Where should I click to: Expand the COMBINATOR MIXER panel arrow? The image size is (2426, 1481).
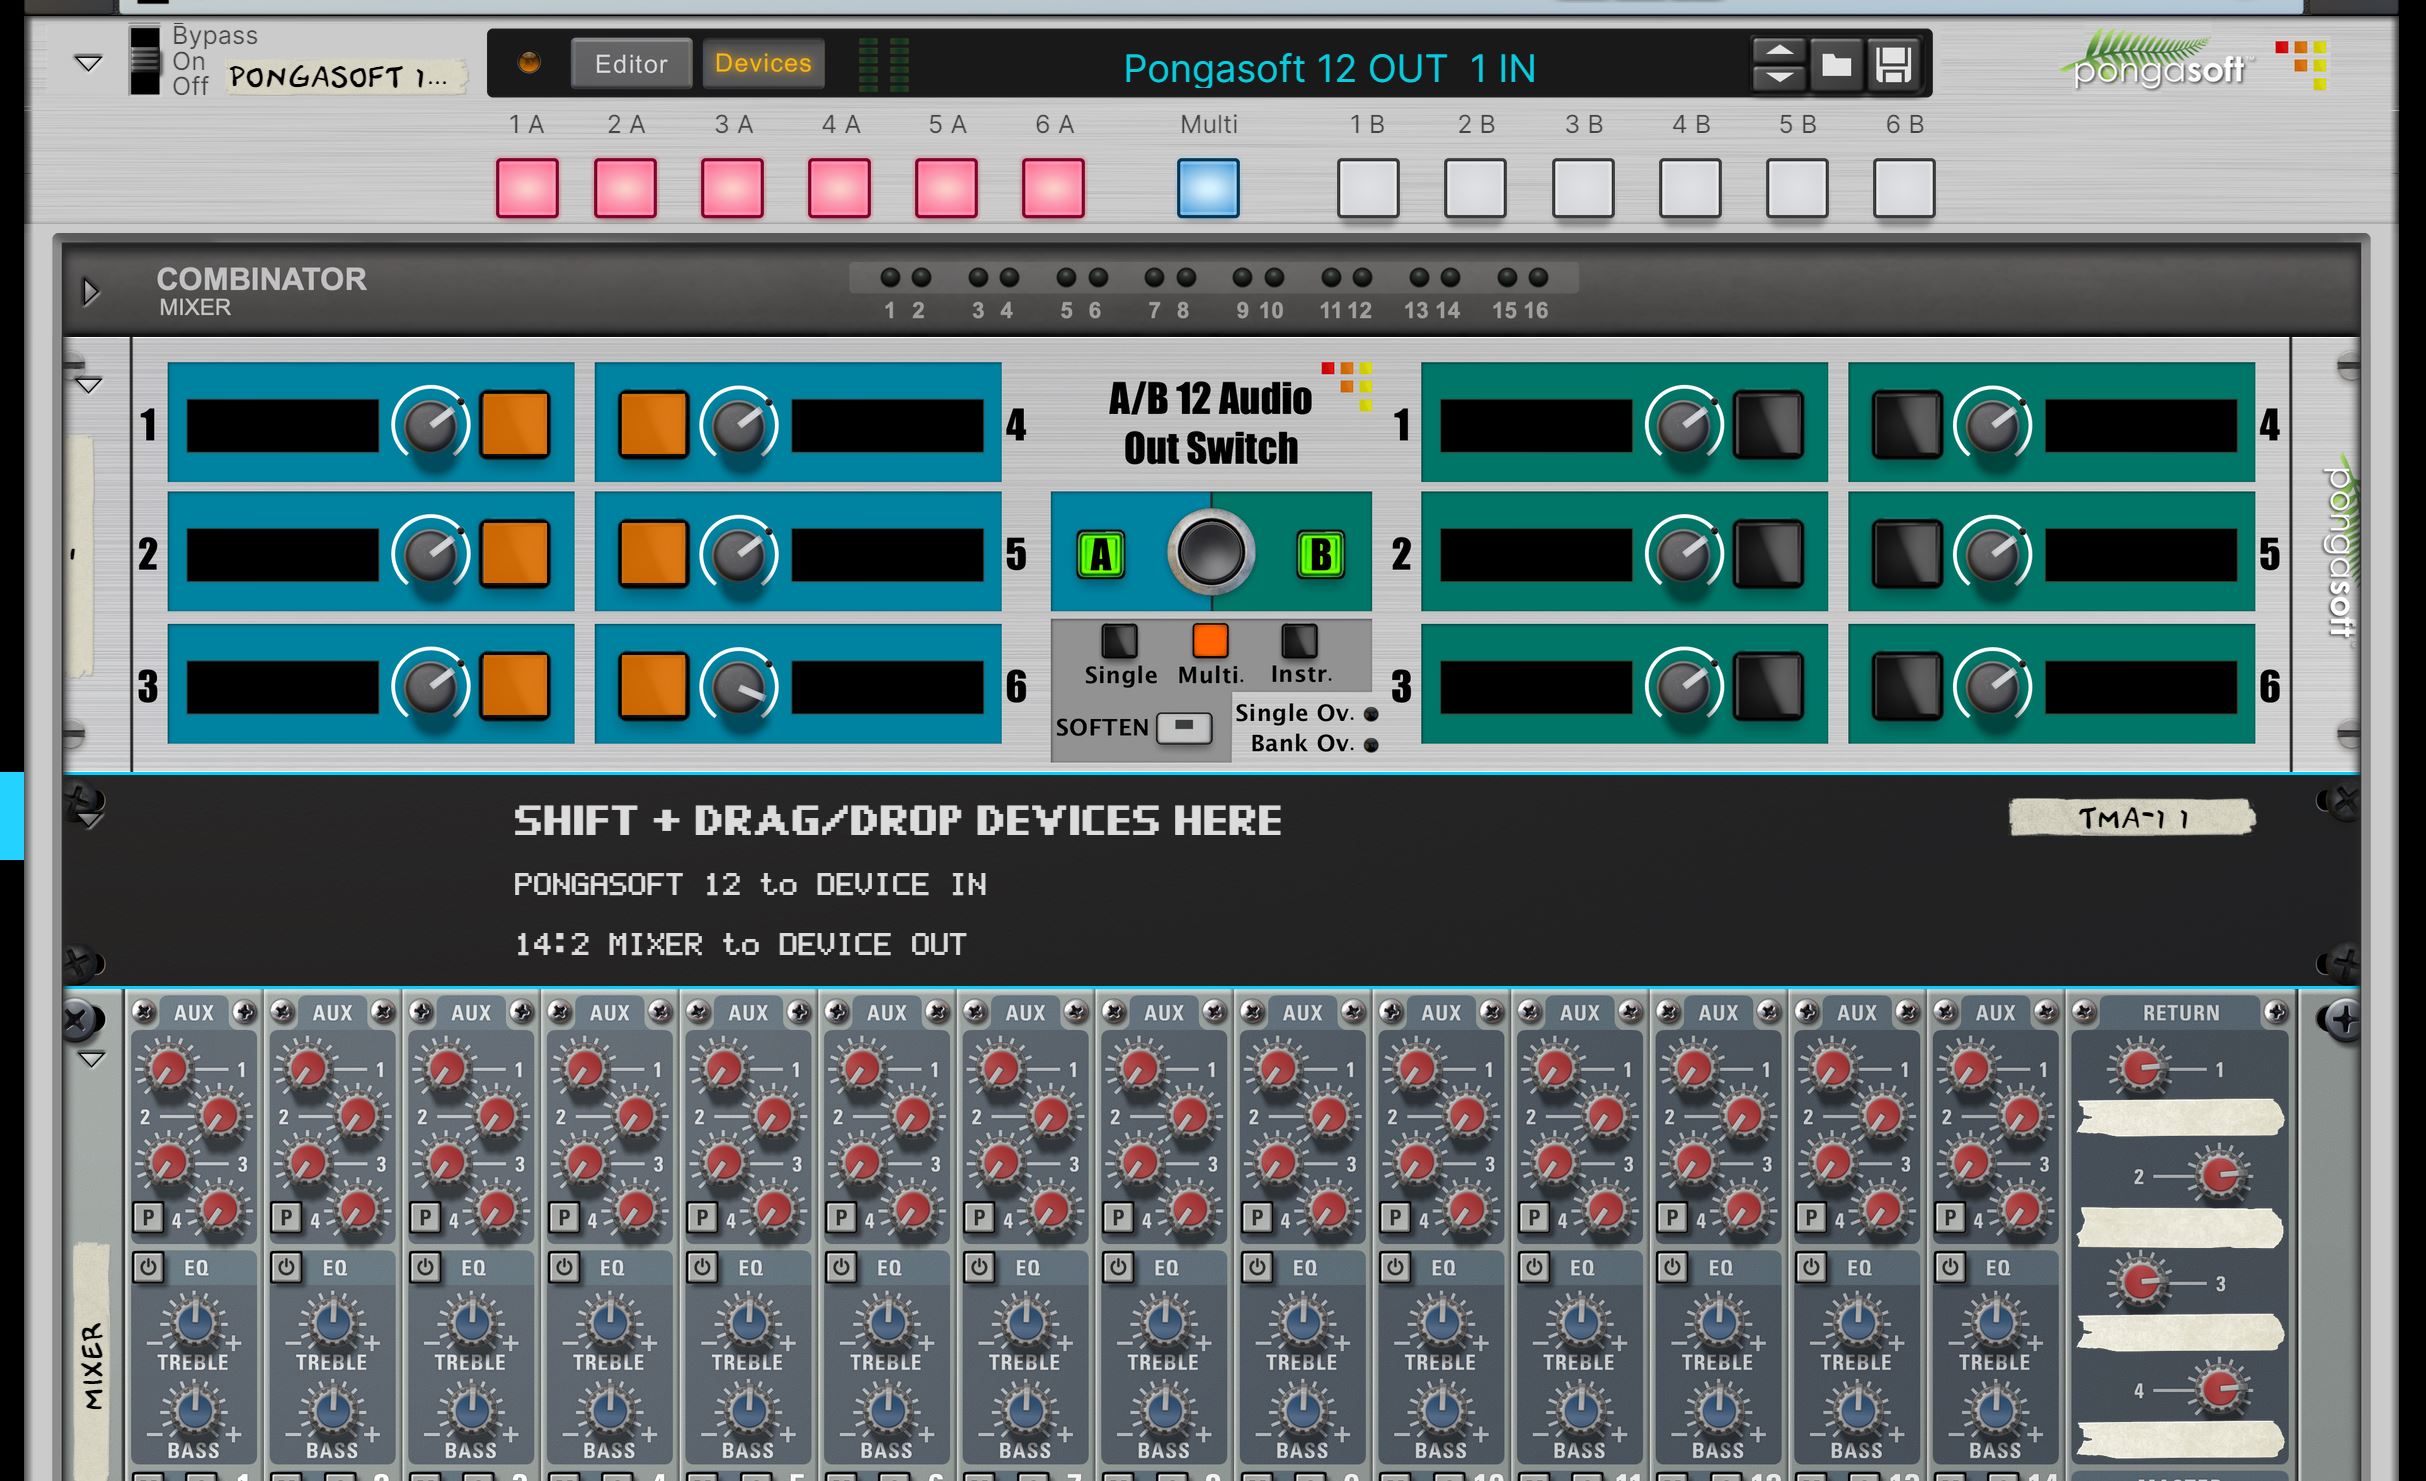(x=91, y=292)
